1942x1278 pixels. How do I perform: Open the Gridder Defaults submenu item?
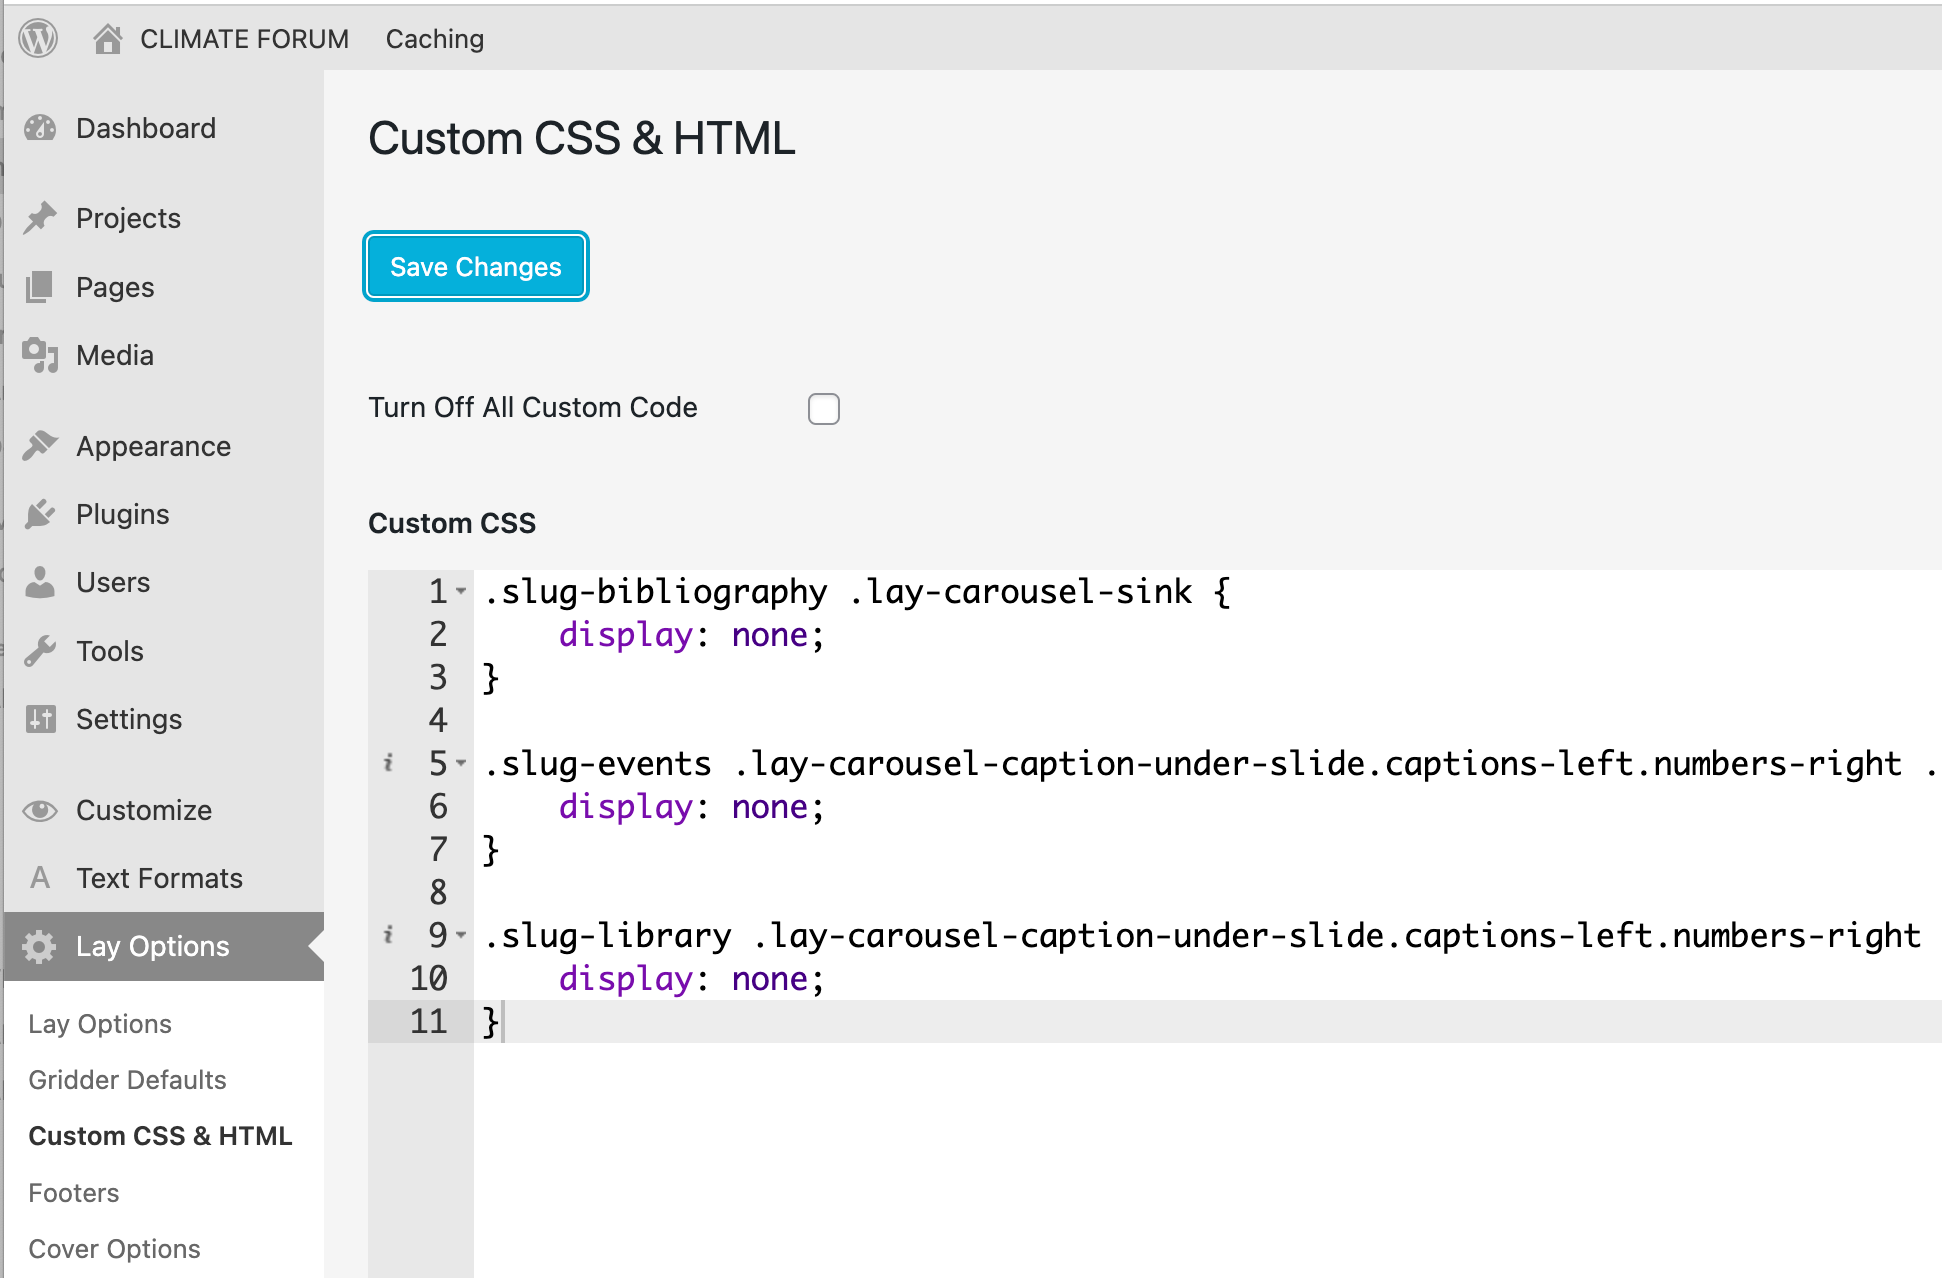point(127,1080)
